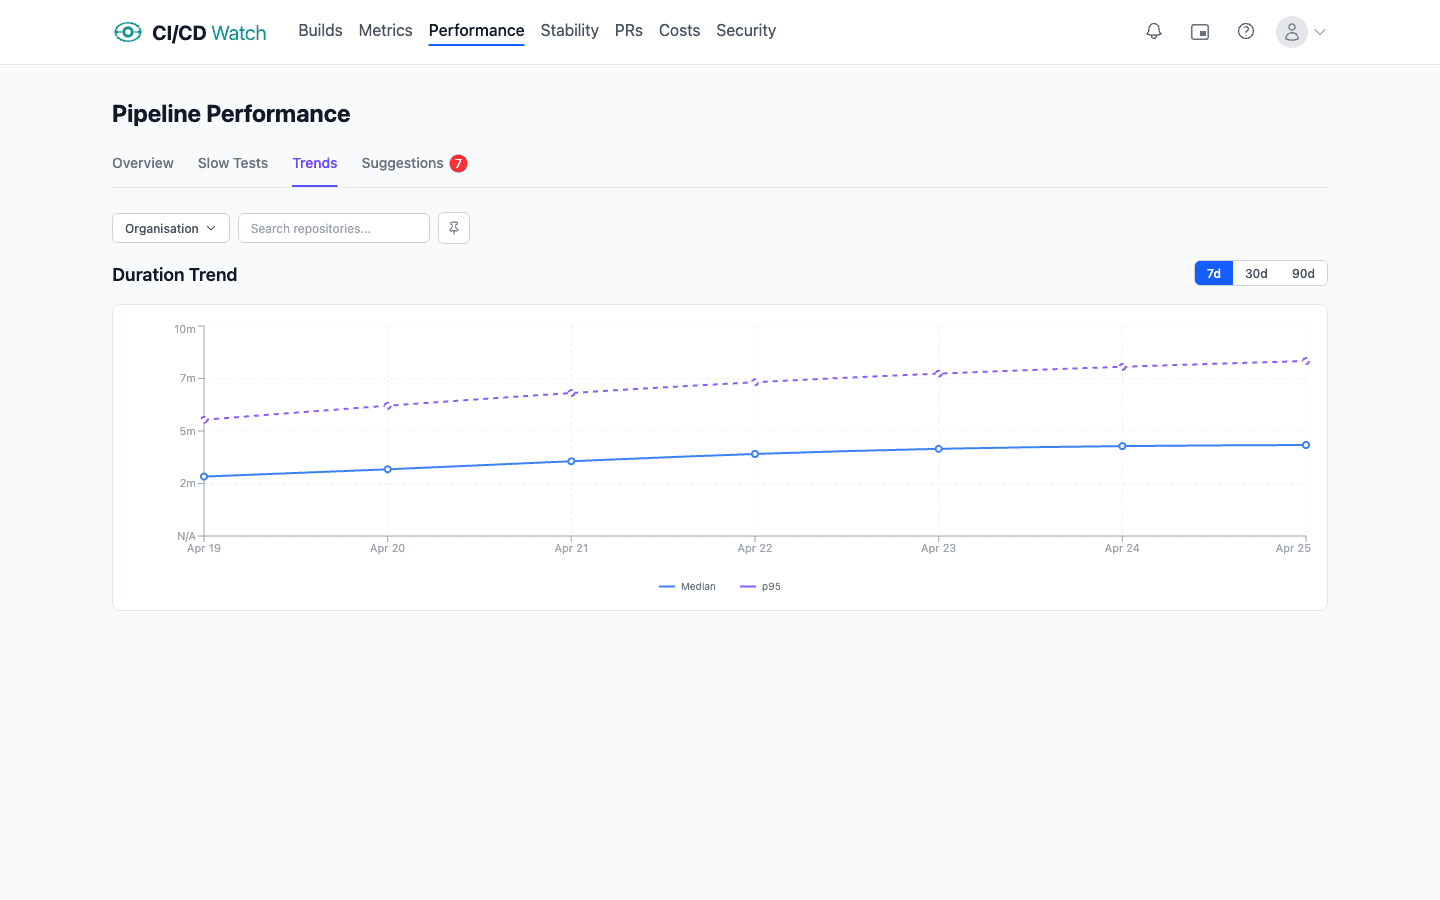The image size is (1440, 900).
Task: Pin the current repository filter
Action: point(453,228)
